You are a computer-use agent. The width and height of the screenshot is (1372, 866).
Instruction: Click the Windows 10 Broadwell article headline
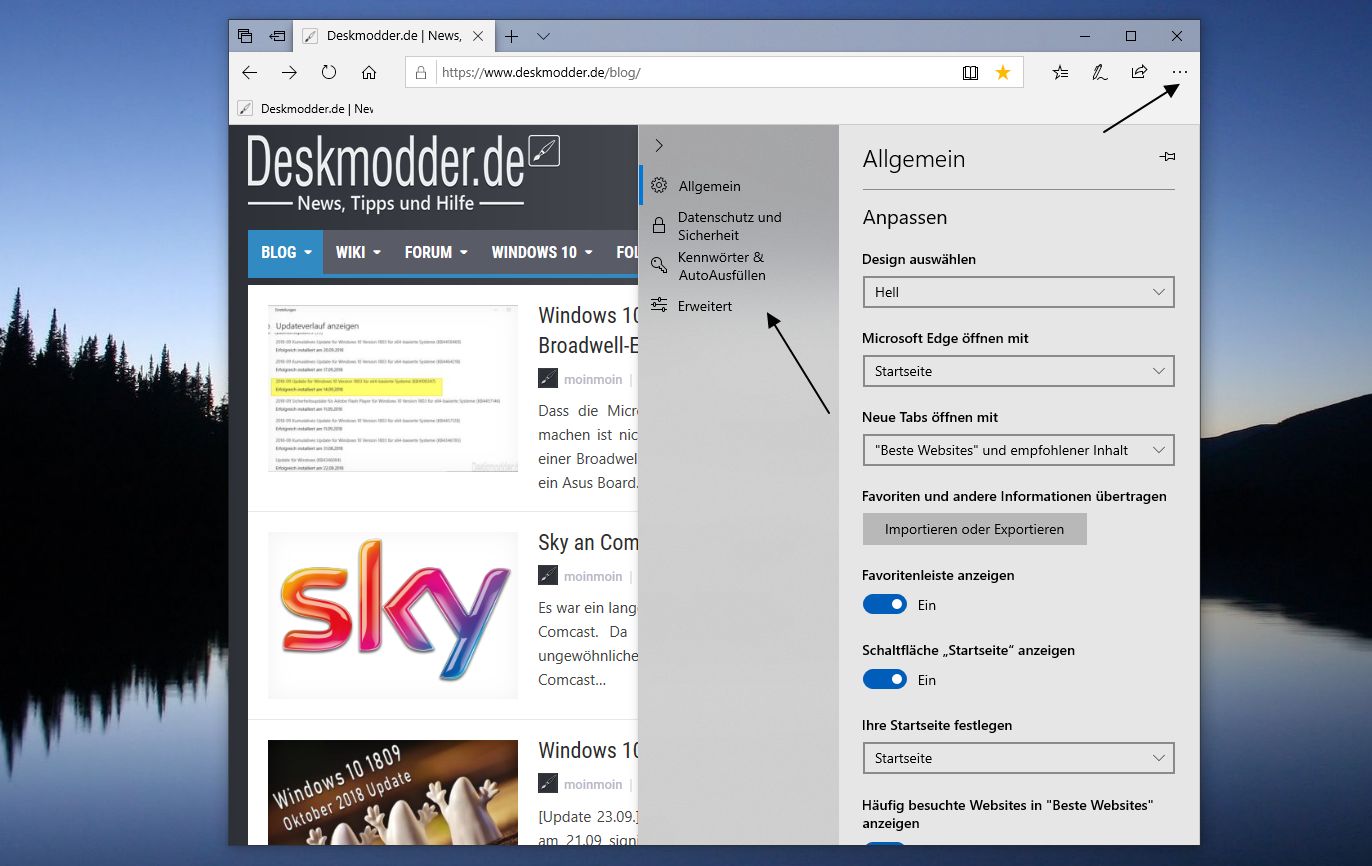tap(588, 330)
